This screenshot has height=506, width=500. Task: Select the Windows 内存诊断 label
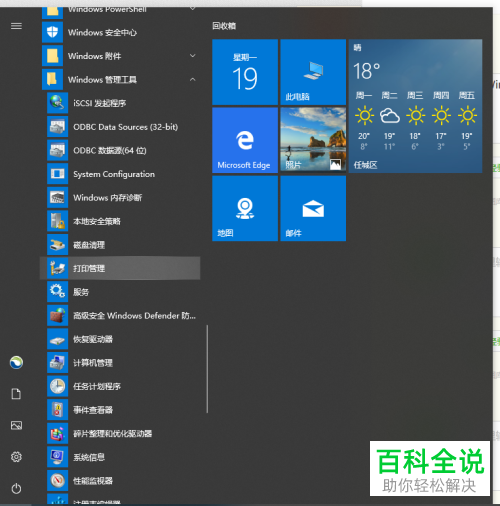pos(108,198)
